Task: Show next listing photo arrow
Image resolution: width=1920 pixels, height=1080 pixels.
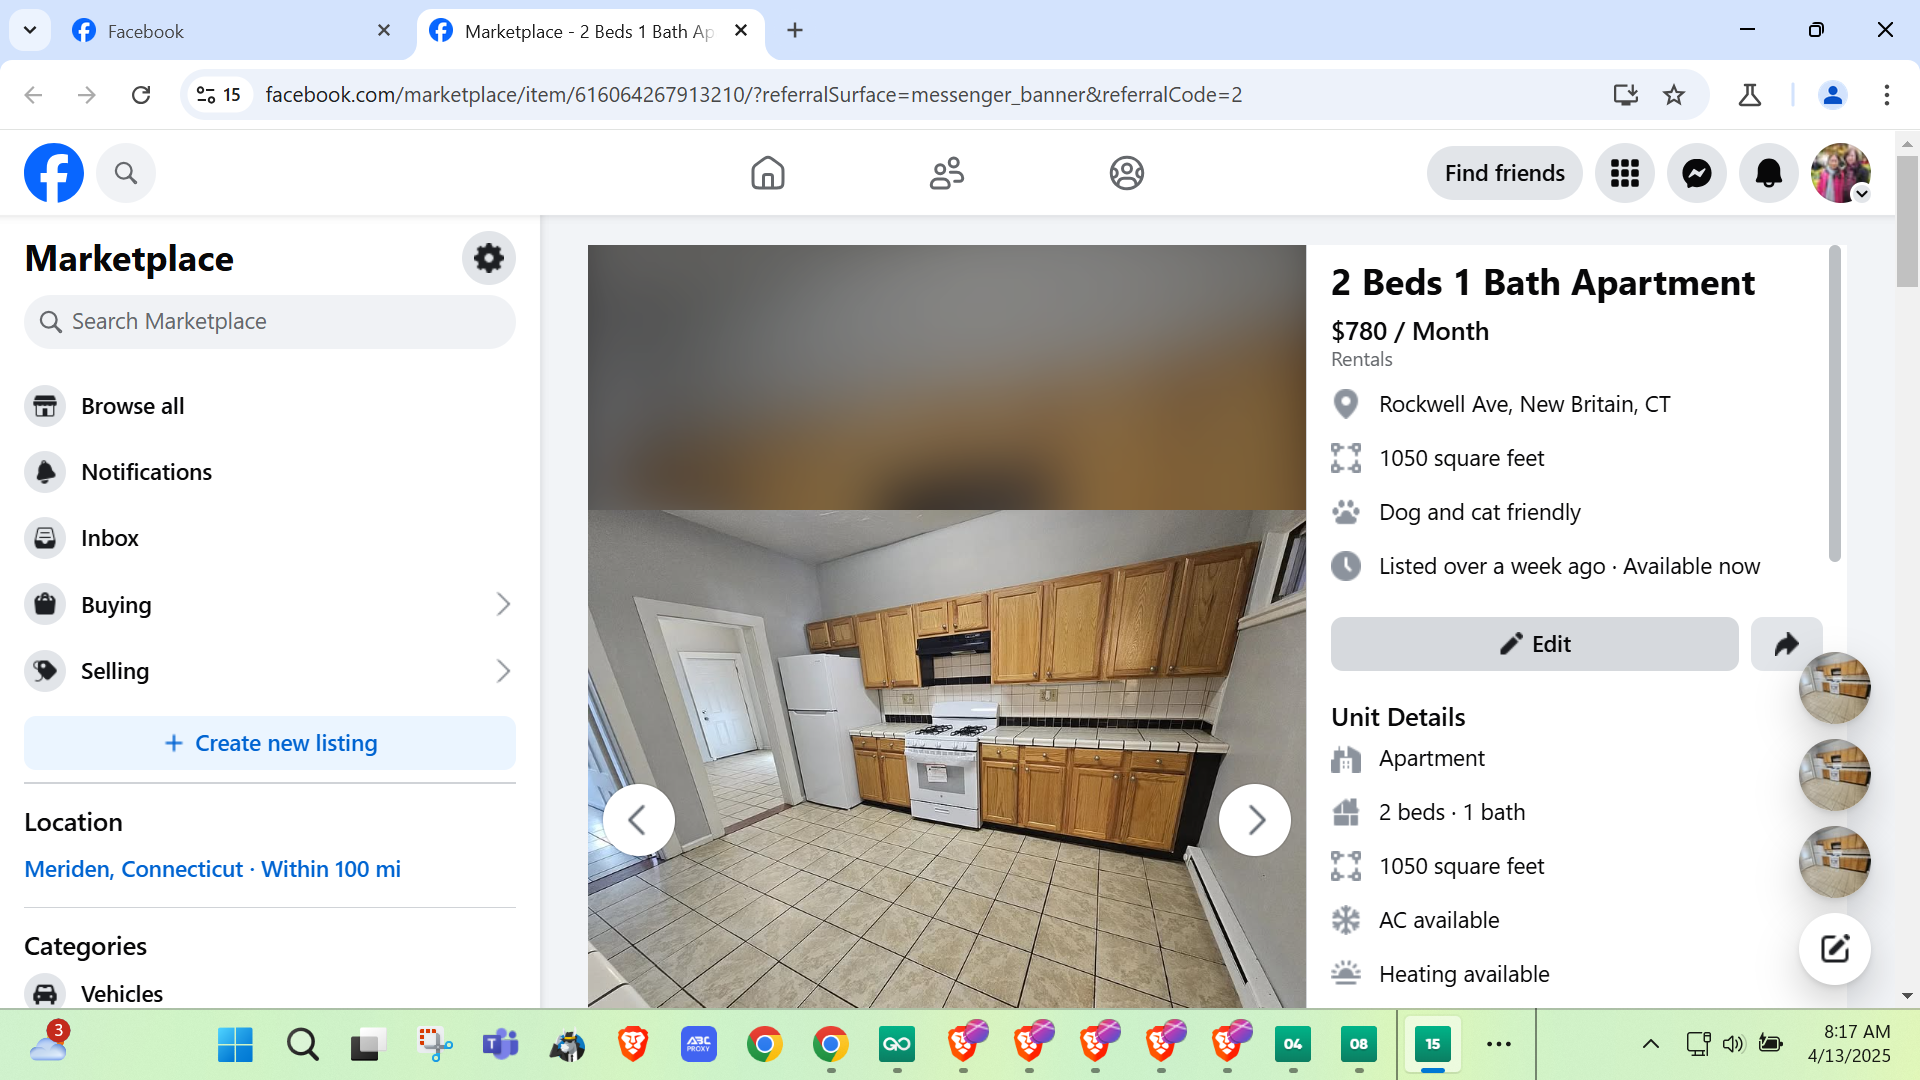Action: (x=1254, y=820)
